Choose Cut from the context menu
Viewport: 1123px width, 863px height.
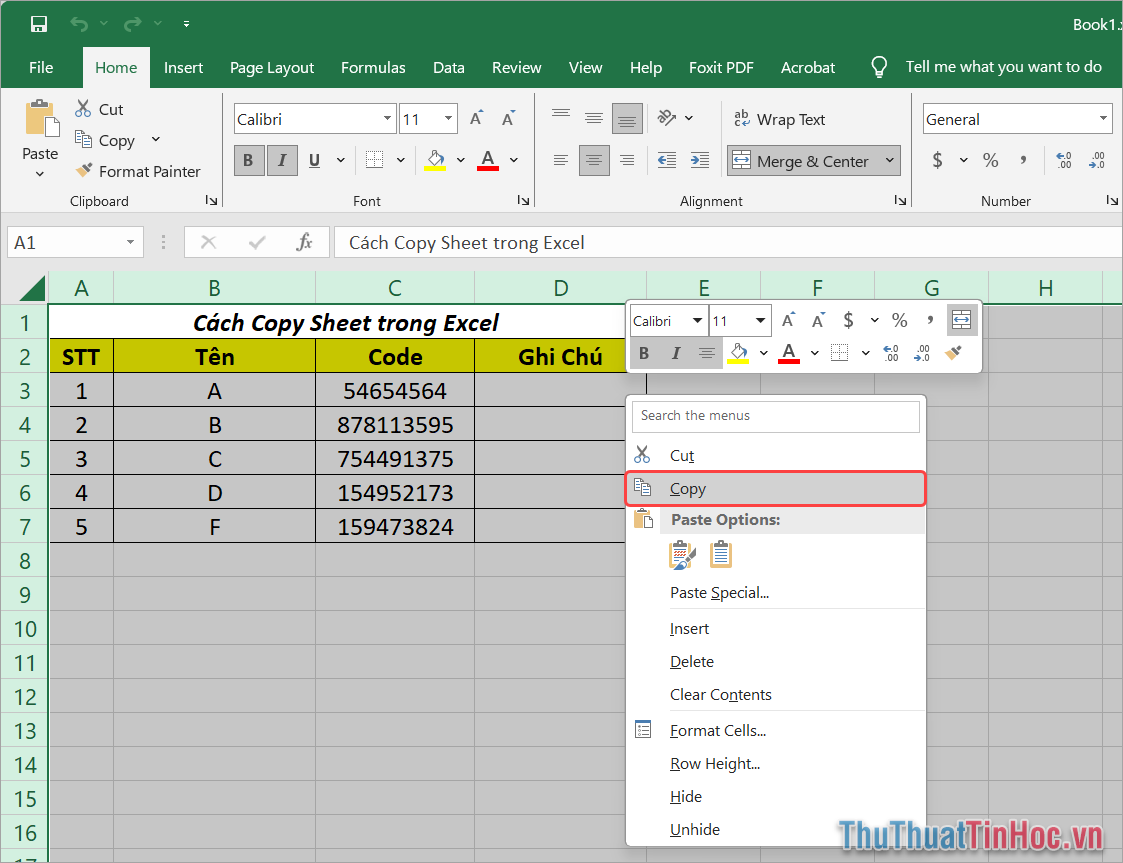682,455
